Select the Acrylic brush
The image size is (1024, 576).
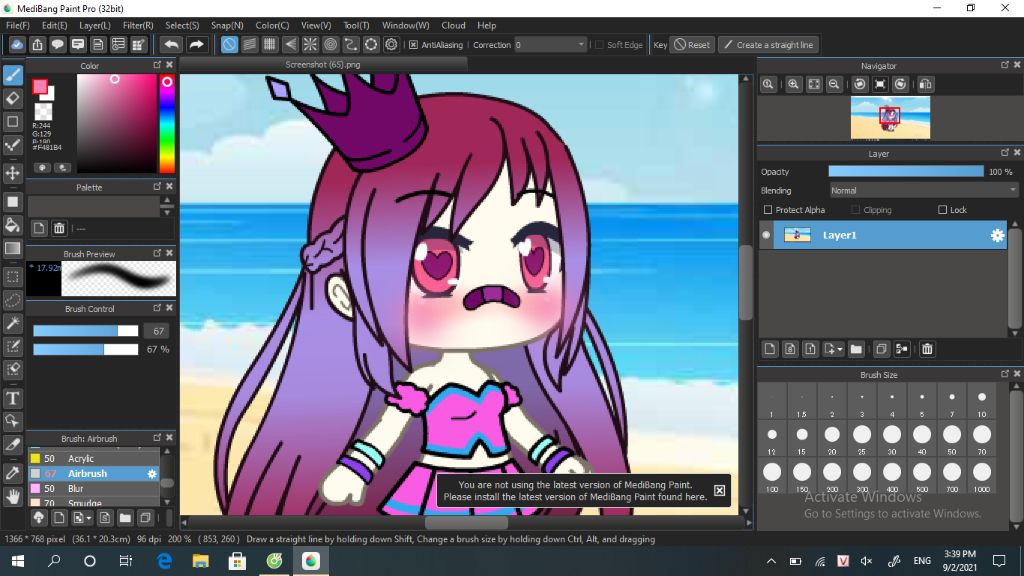point(93,458)
